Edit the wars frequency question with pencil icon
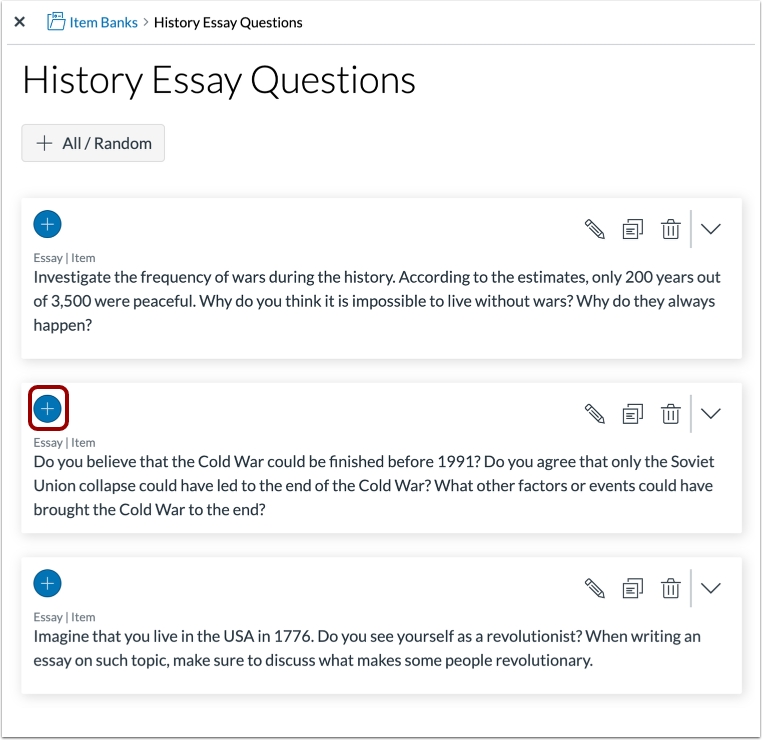This screenshot has height=740, width=762. click(x=595, y=229)
